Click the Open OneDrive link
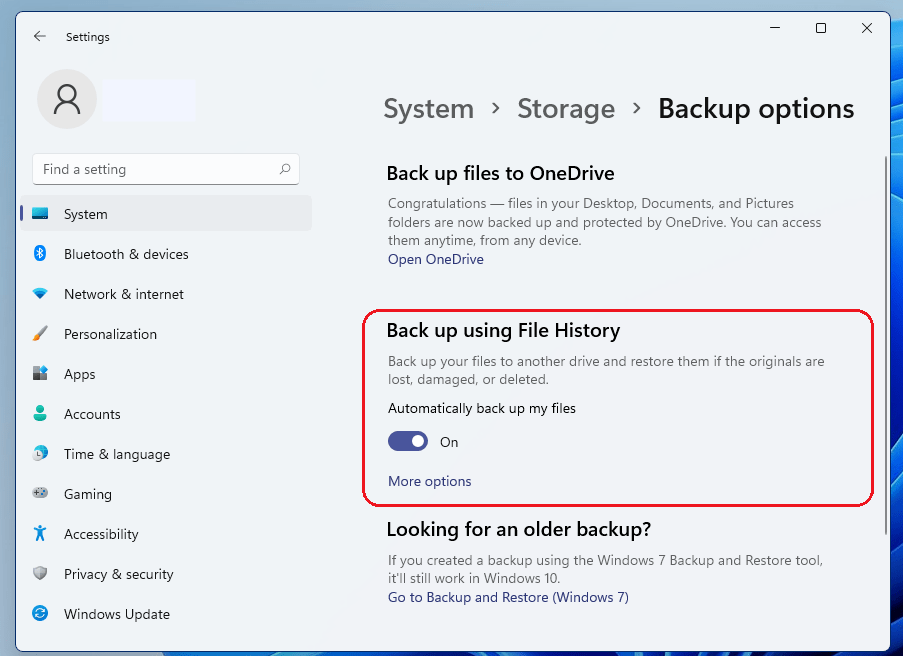The height and width of the screenshot is (656, 903). point(435,259)
